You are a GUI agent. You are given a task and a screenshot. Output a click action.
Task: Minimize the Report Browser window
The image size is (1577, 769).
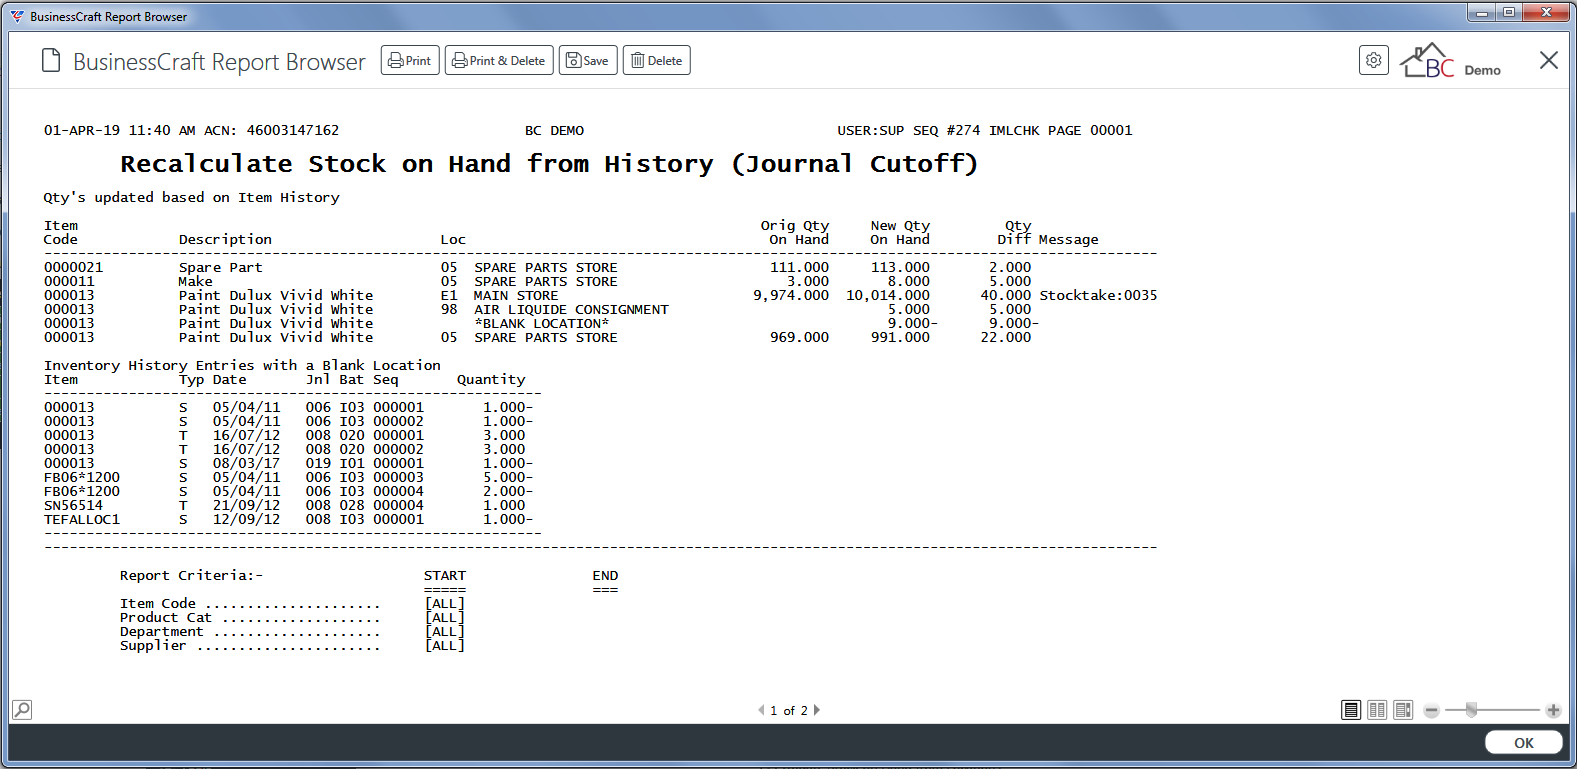1481,12
